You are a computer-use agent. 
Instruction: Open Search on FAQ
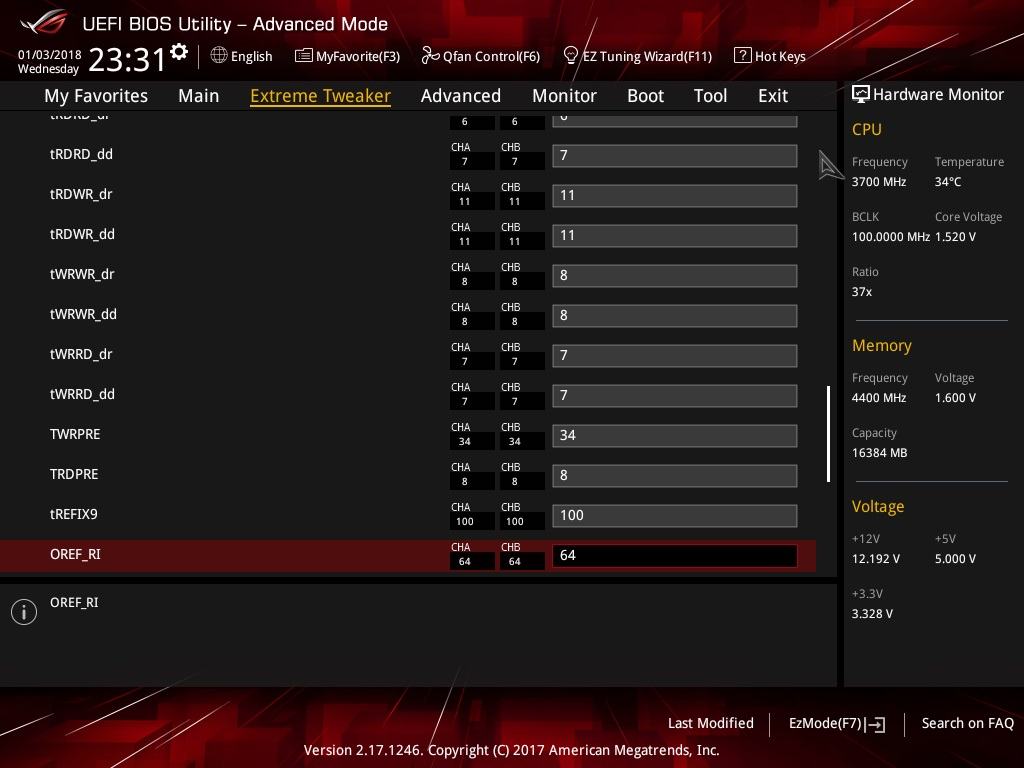pos(968,723)
